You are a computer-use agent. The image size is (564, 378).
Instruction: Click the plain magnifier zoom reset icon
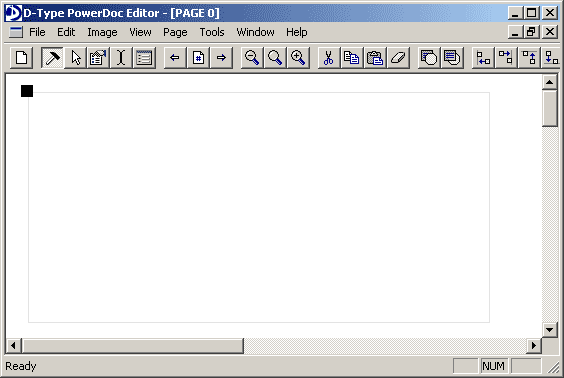(275, 58)
